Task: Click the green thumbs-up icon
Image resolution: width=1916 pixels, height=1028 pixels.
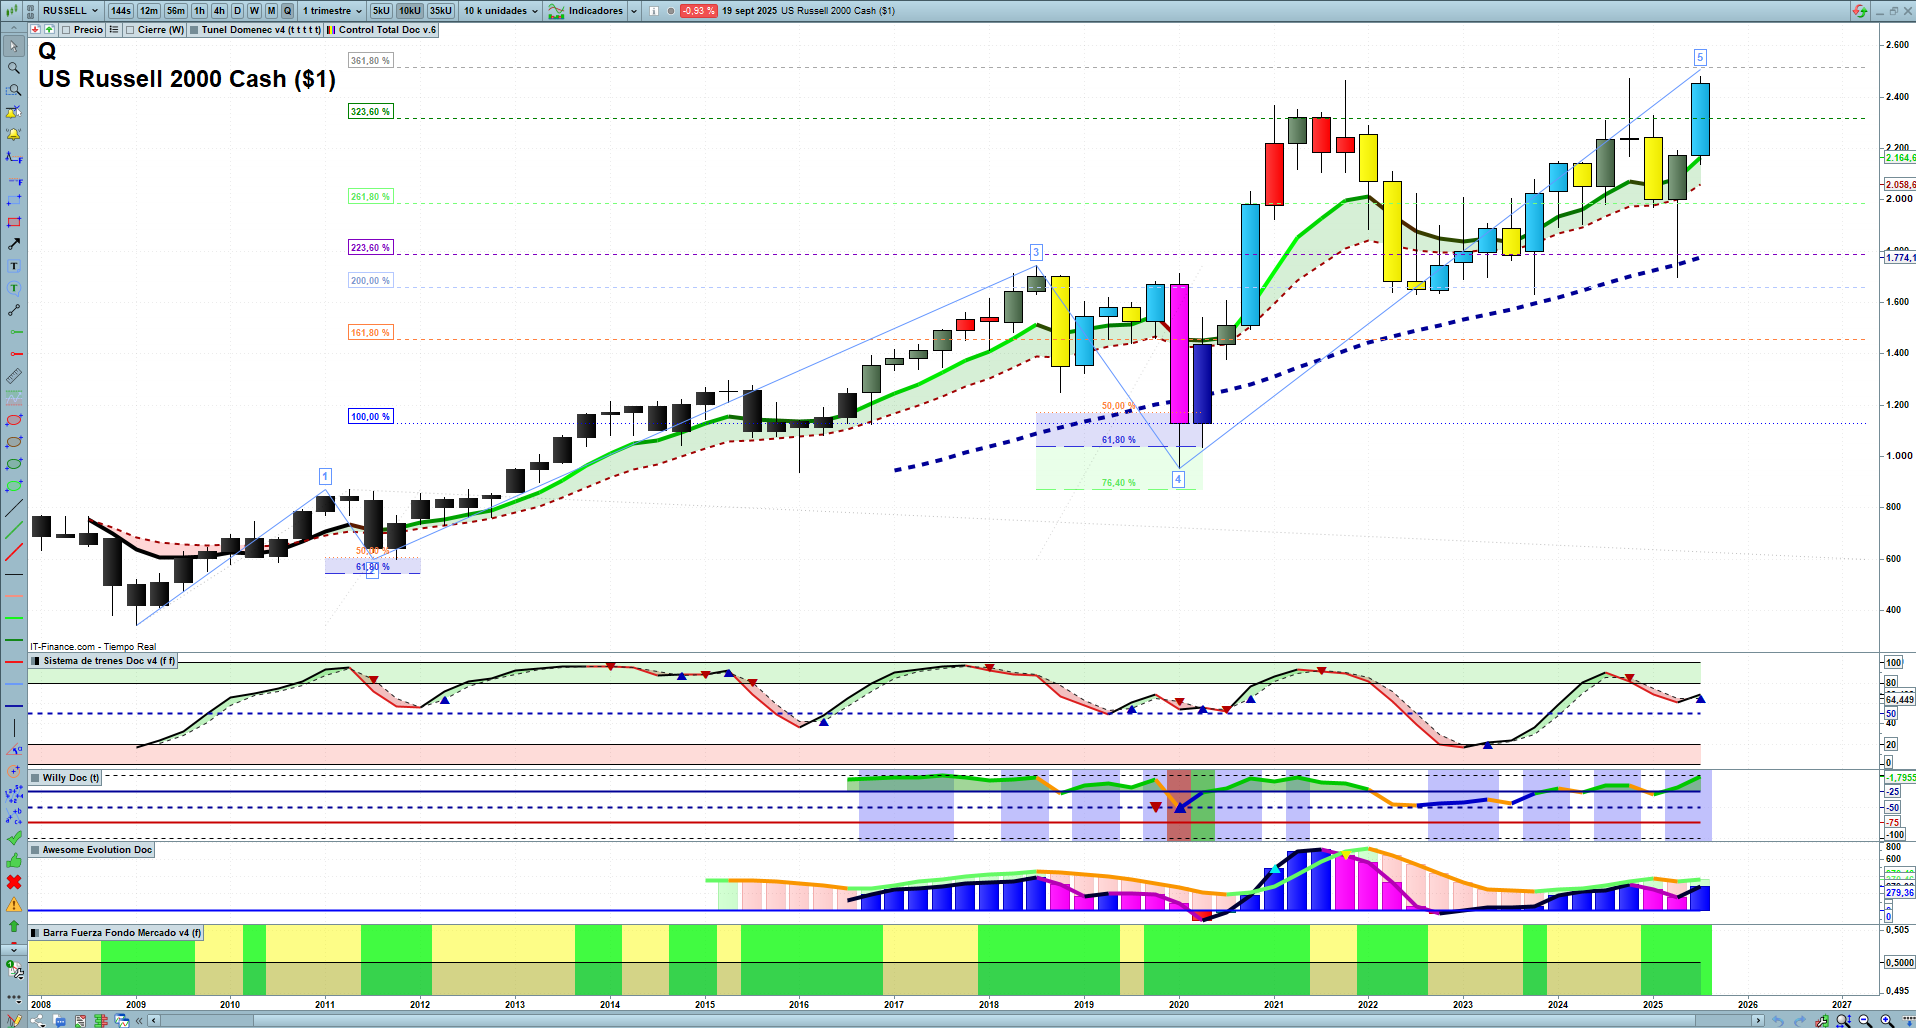Action: pyautogui.click(x=14, y=860)
